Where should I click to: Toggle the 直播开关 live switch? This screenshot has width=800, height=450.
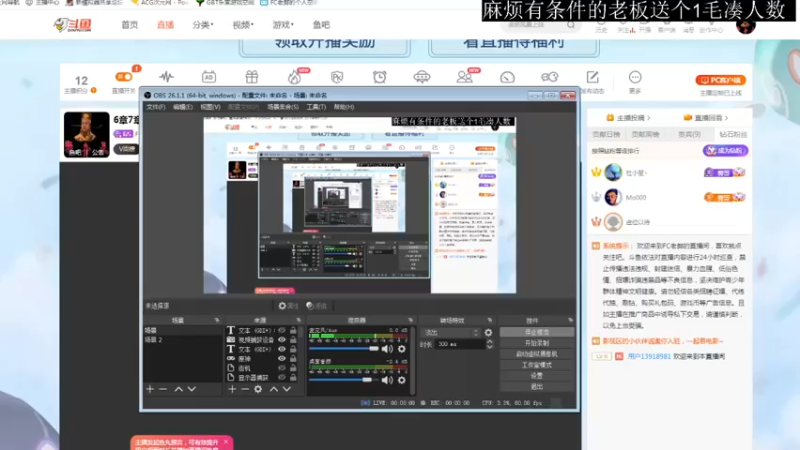tap(124, 77)
